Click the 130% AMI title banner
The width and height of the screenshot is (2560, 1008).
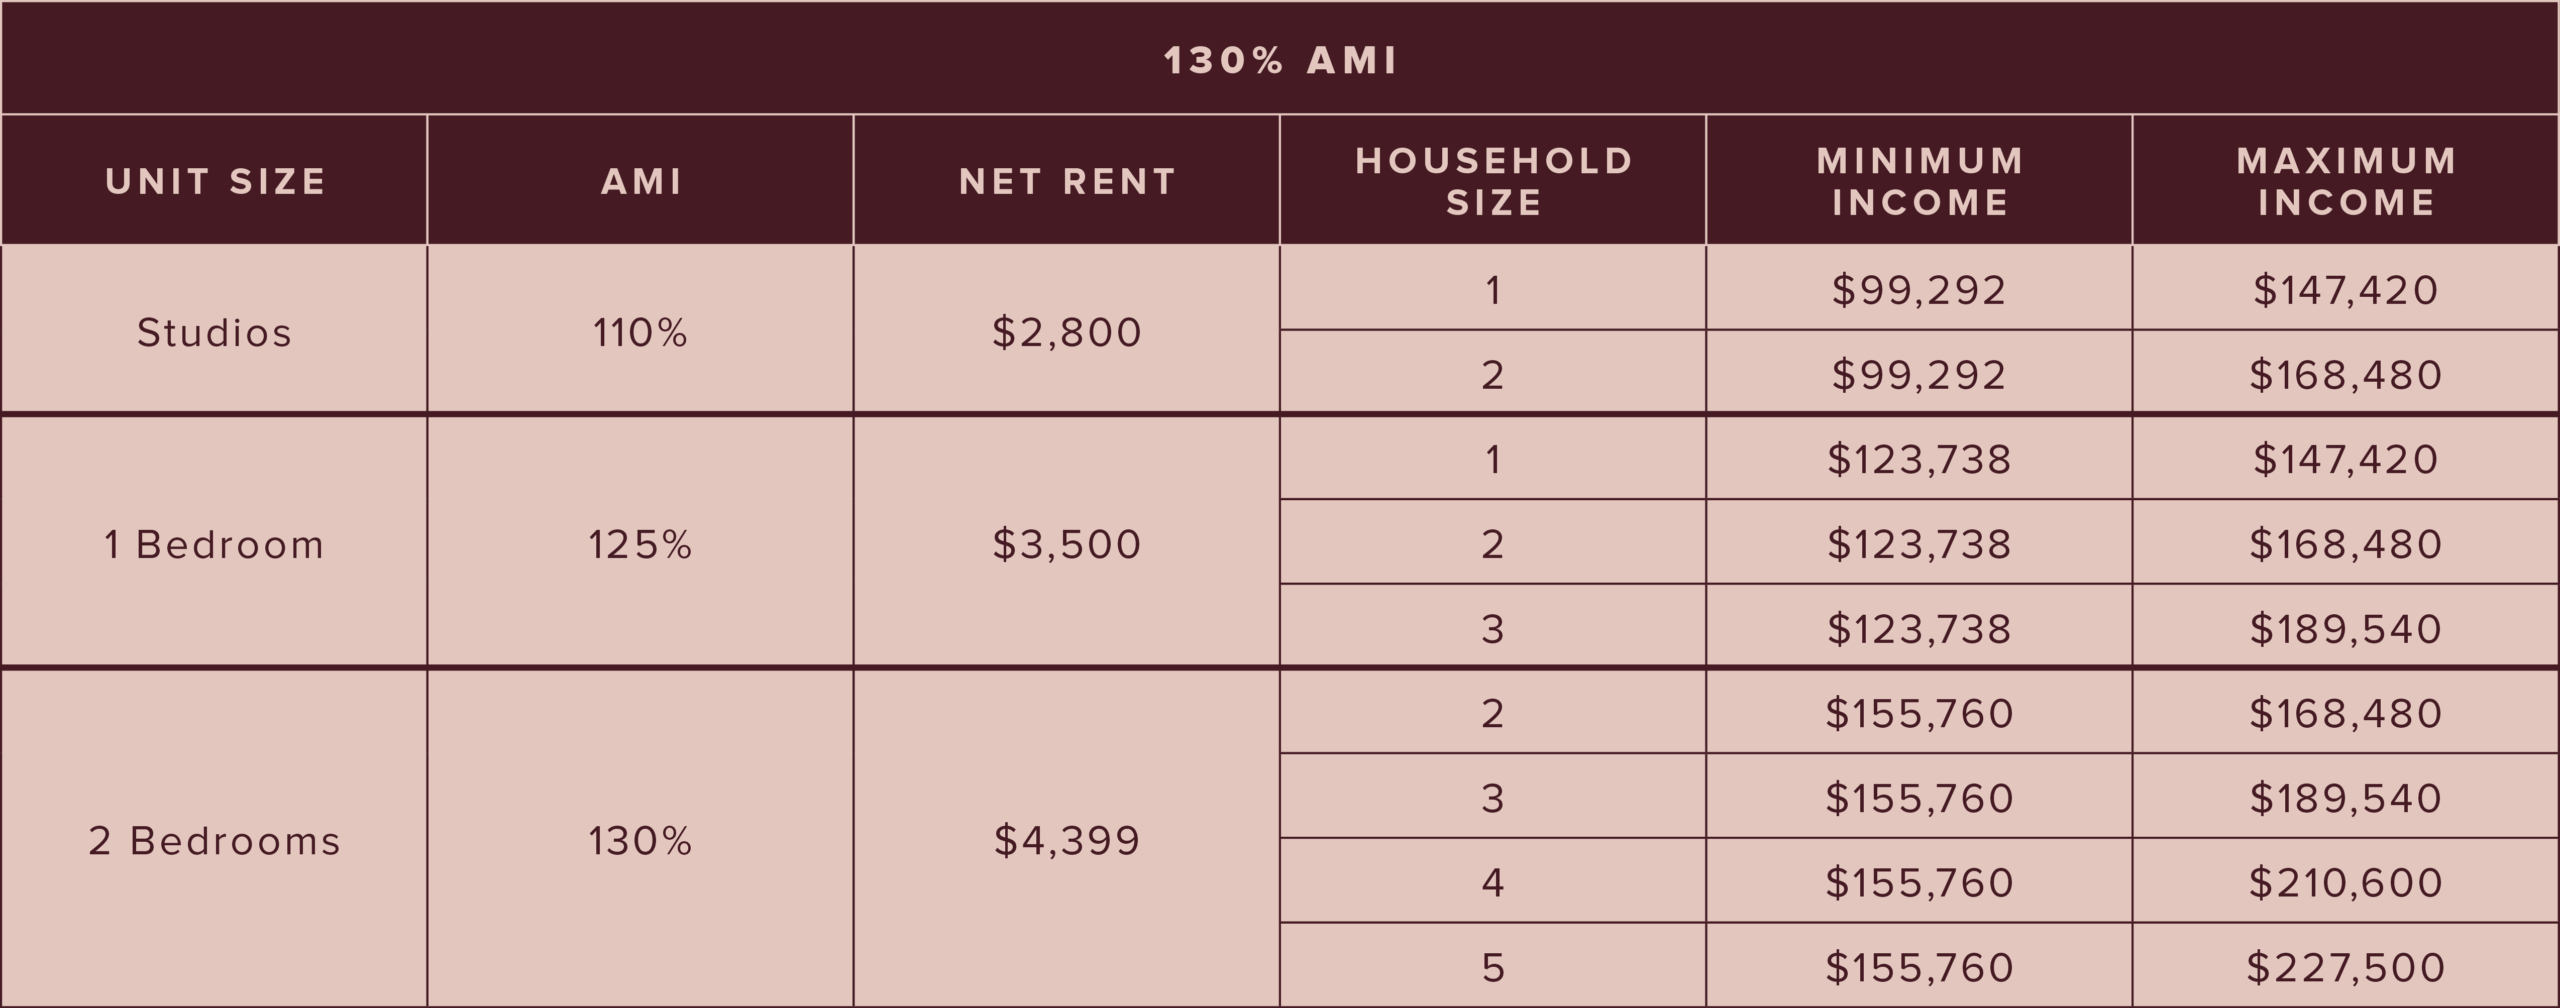(x=1280, y=60)
